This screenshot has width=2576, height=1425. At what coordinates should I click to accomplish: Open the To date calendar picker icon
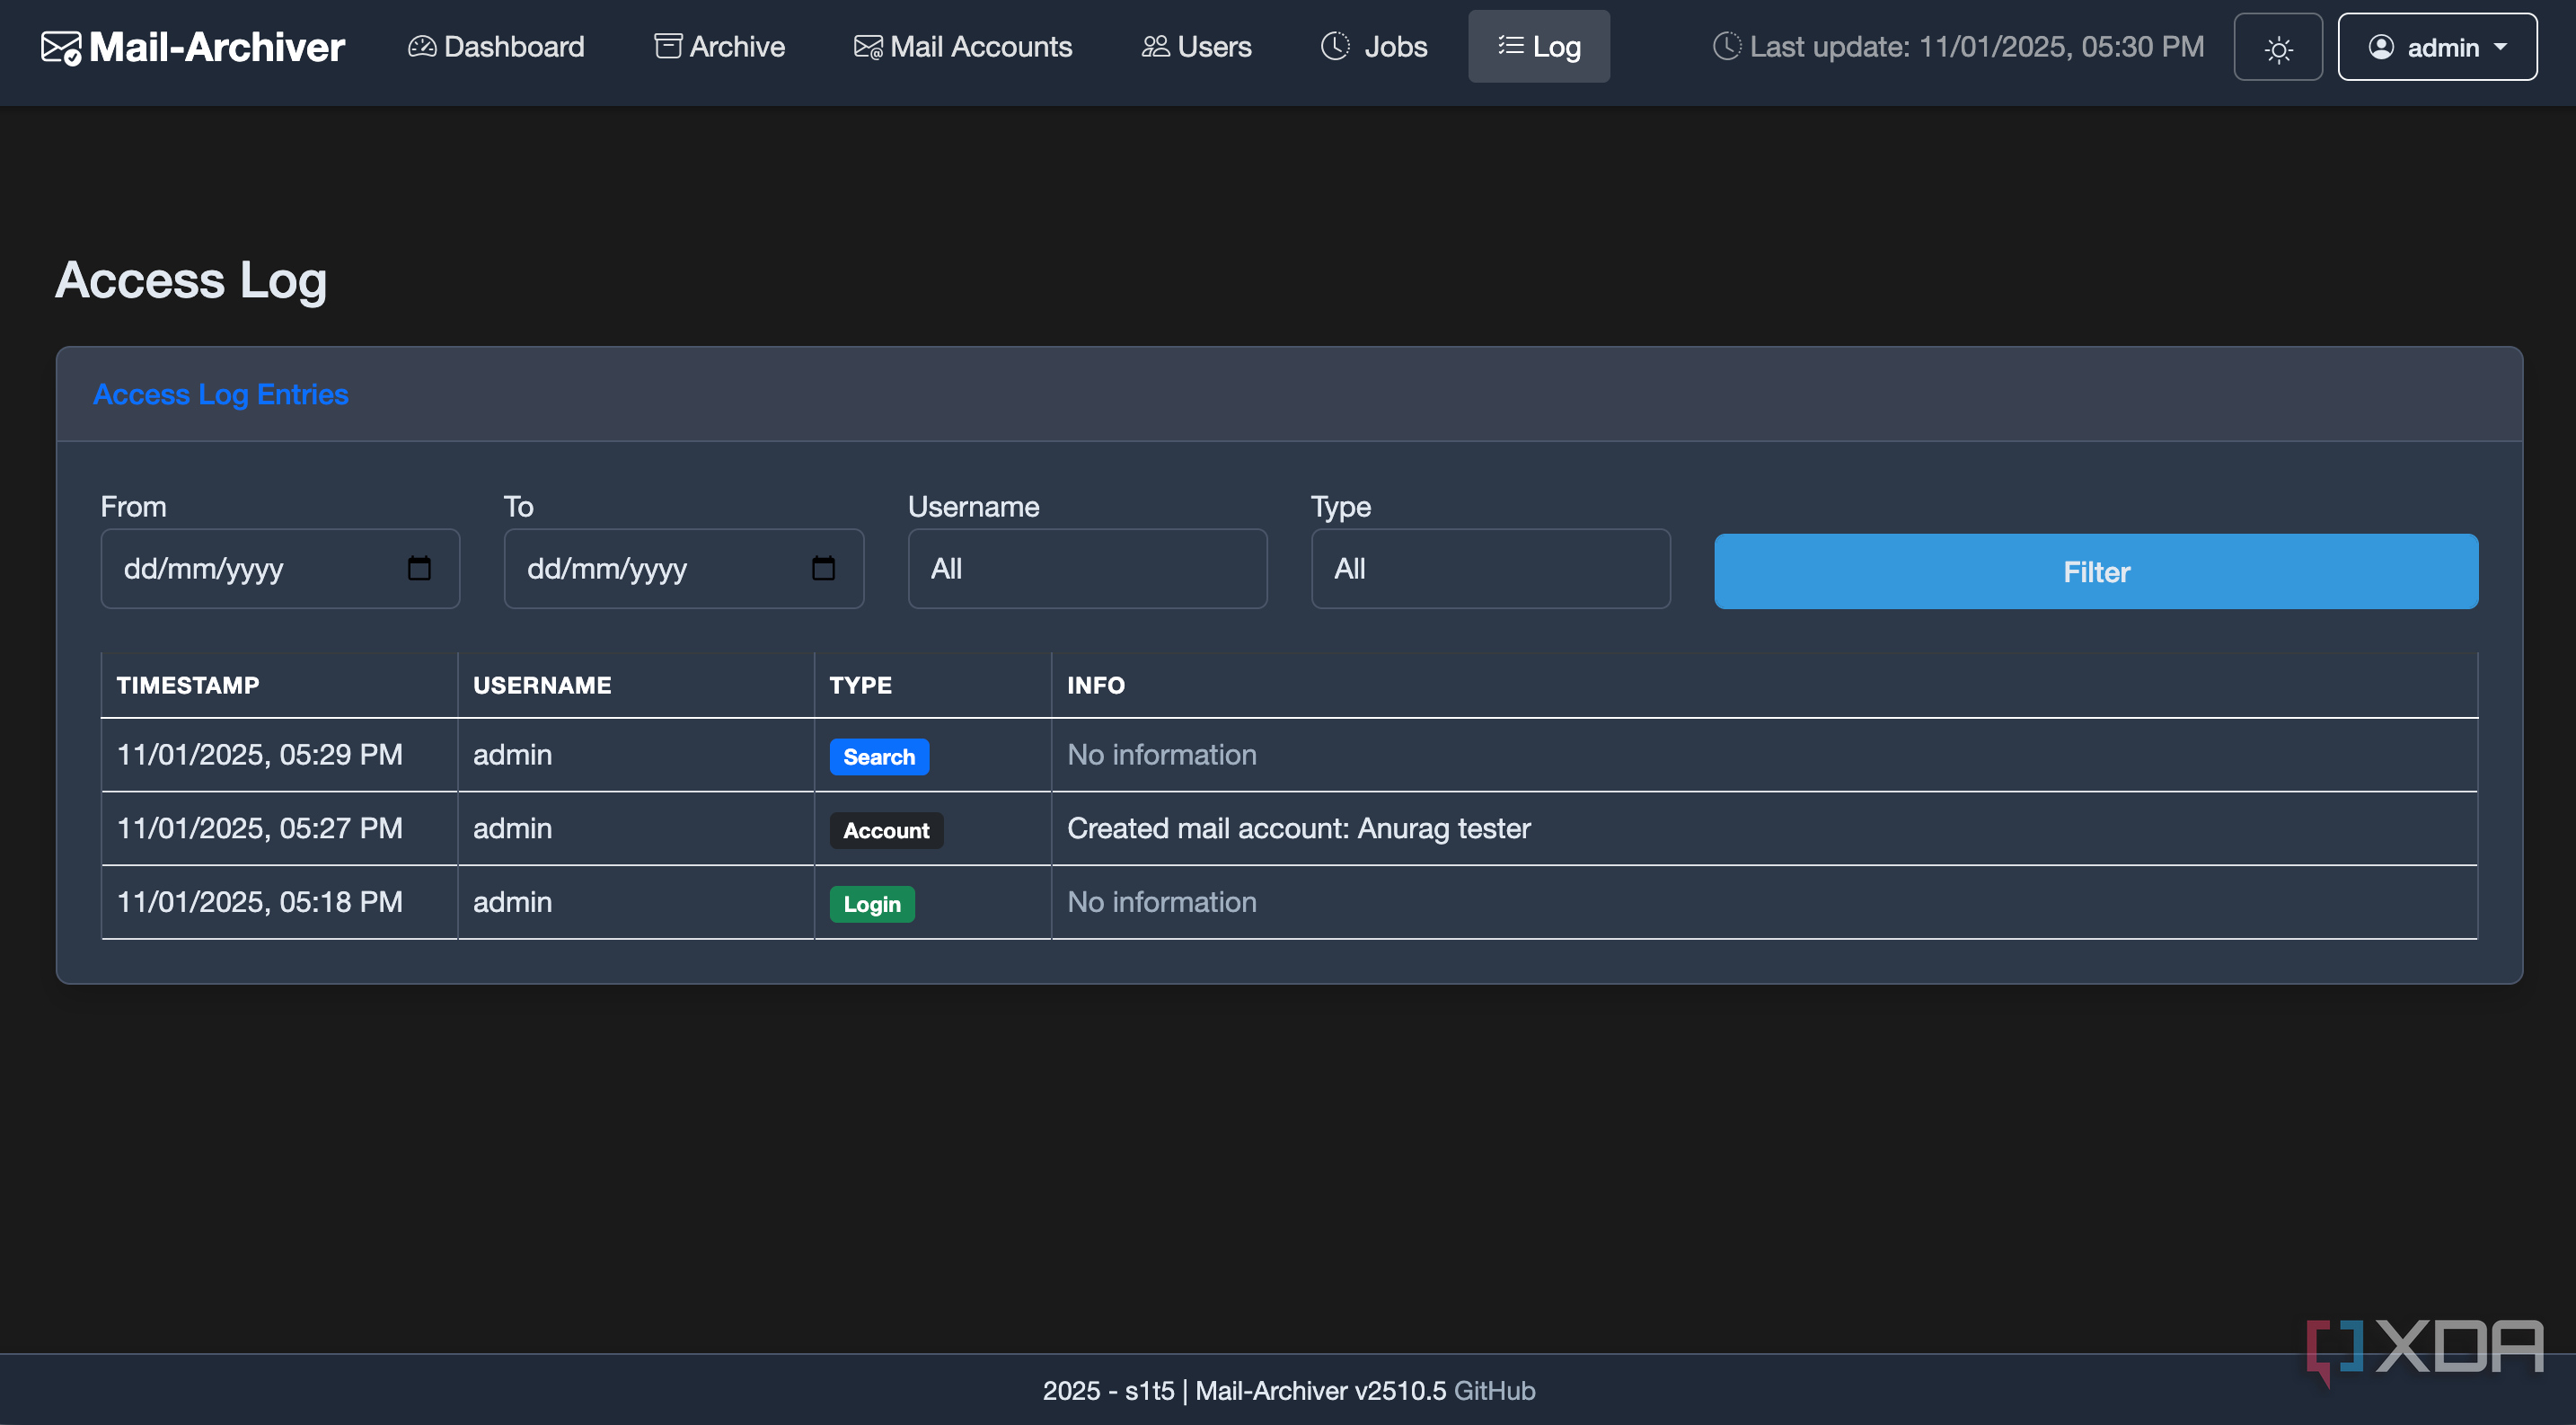823,568
